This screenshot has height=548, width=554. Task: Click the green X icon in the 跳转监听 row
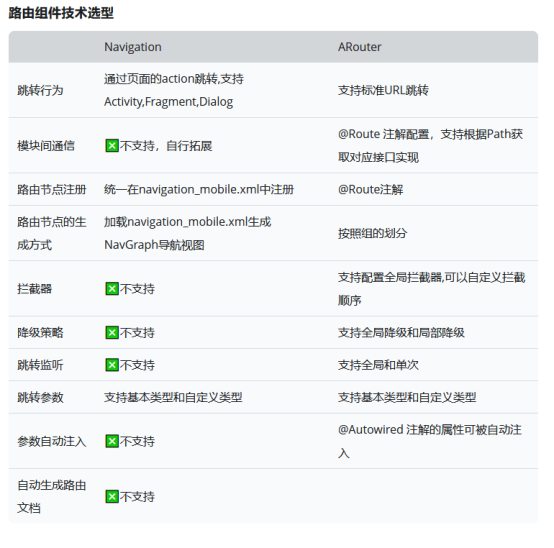[x=112, y=365]
